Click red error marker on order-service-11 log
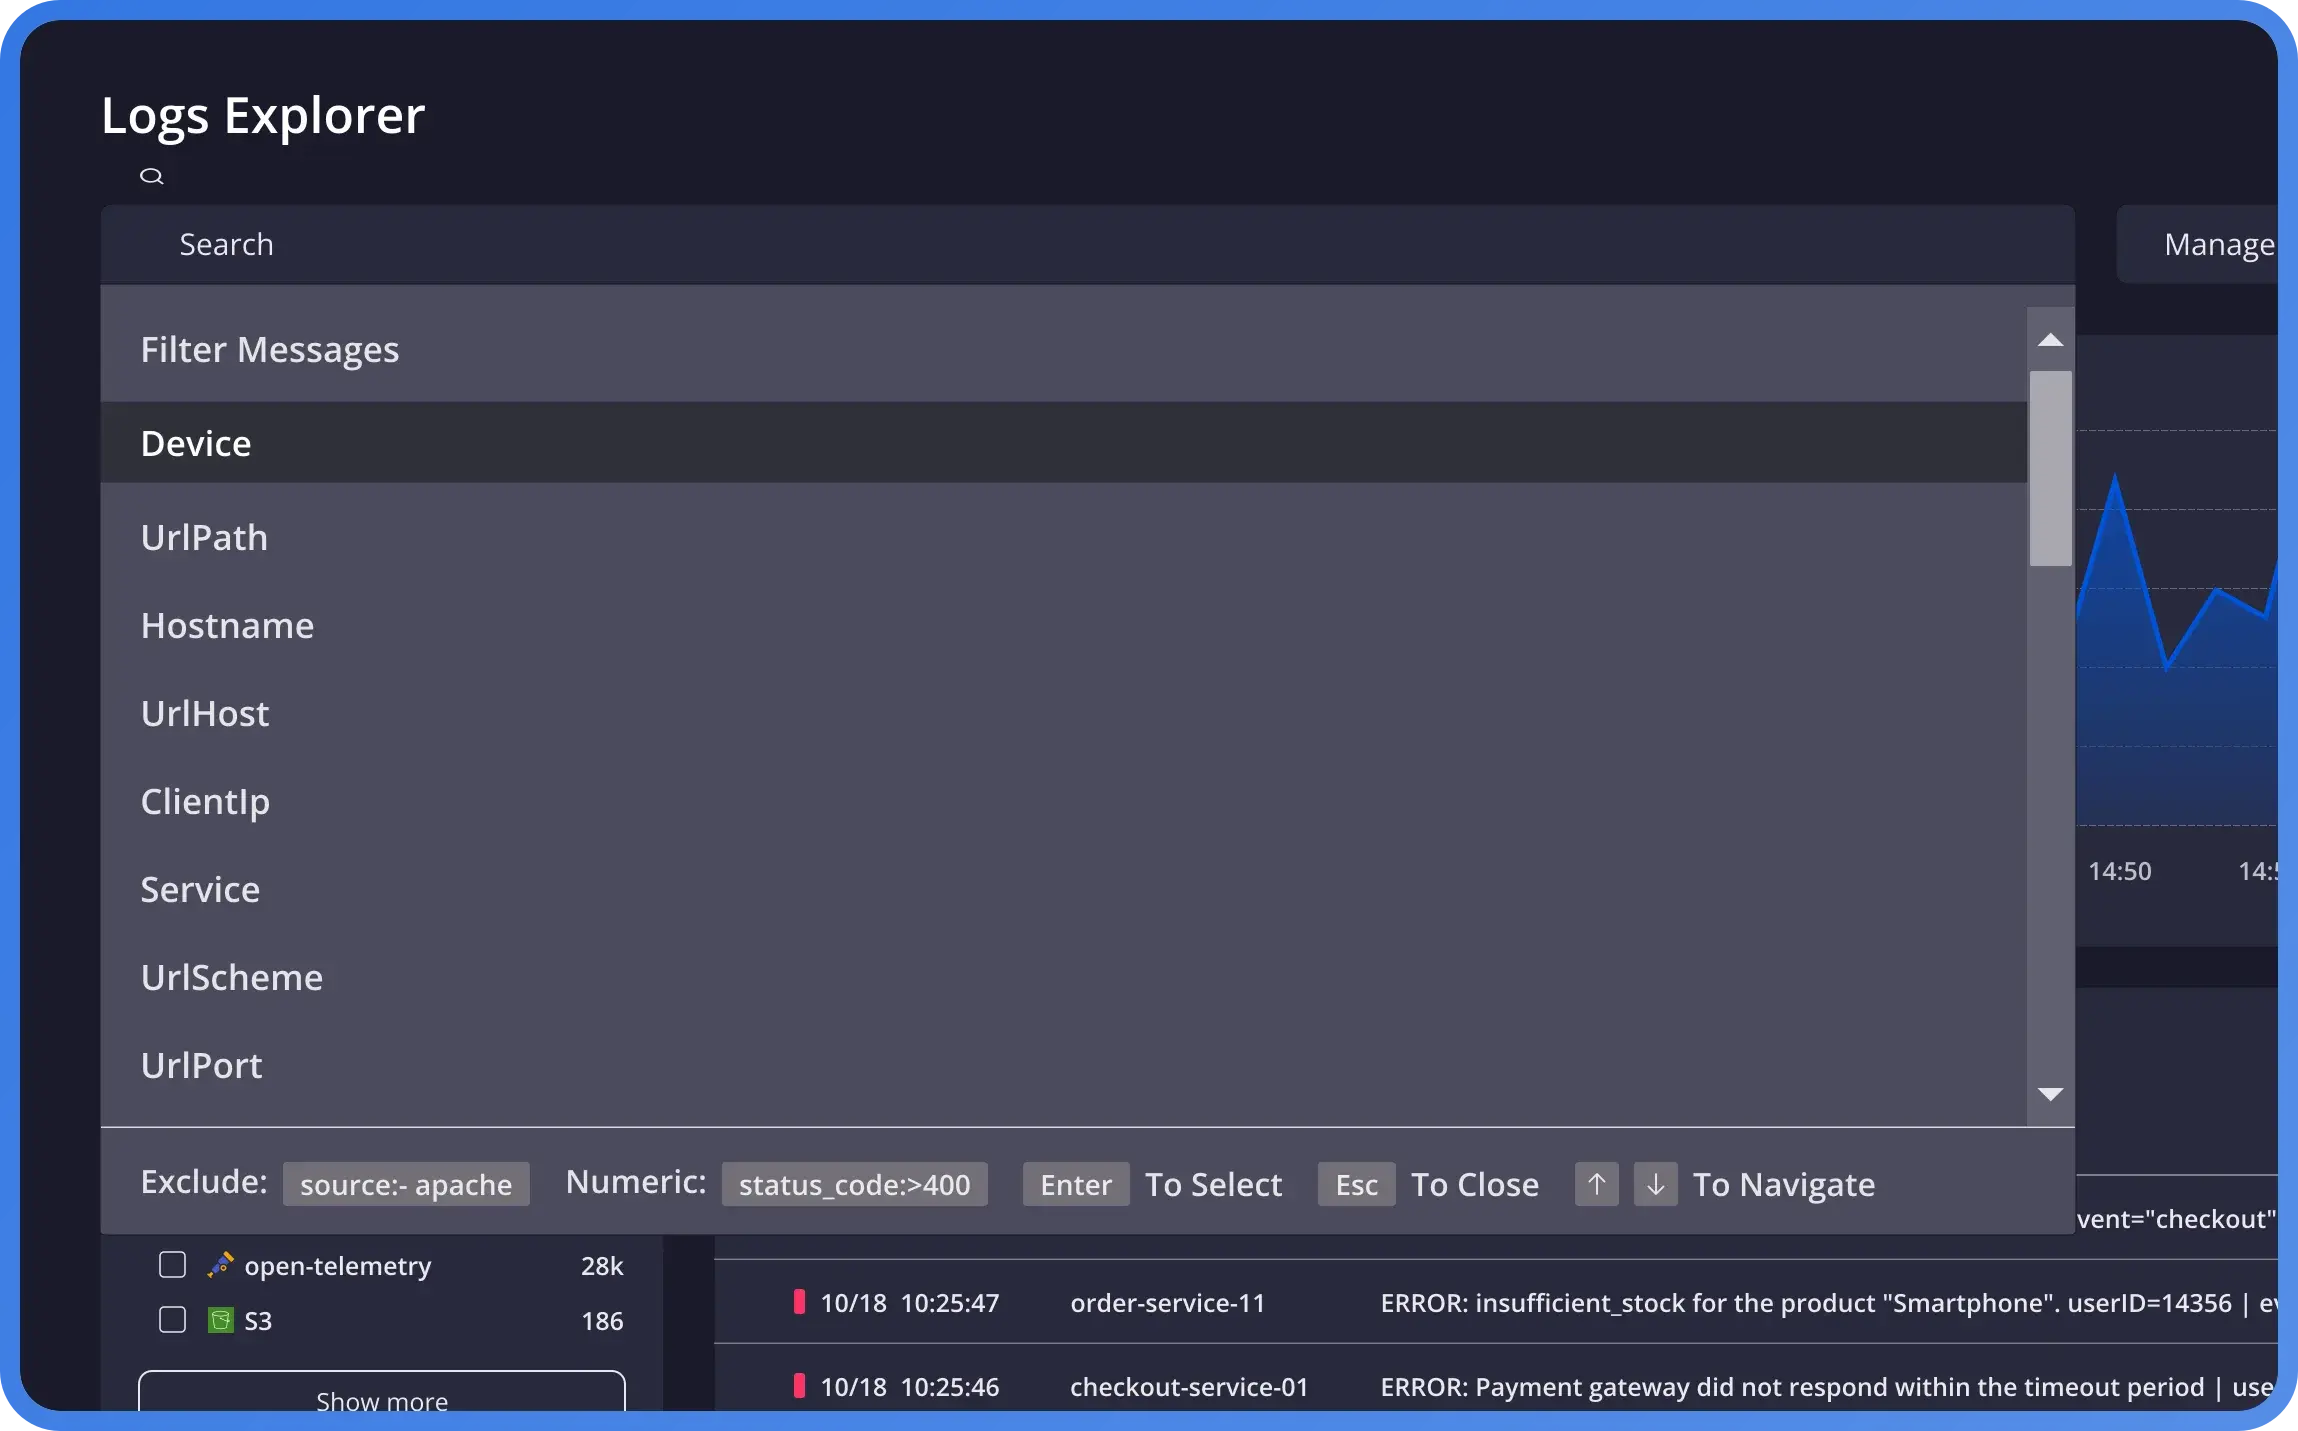 (799, 1302)
